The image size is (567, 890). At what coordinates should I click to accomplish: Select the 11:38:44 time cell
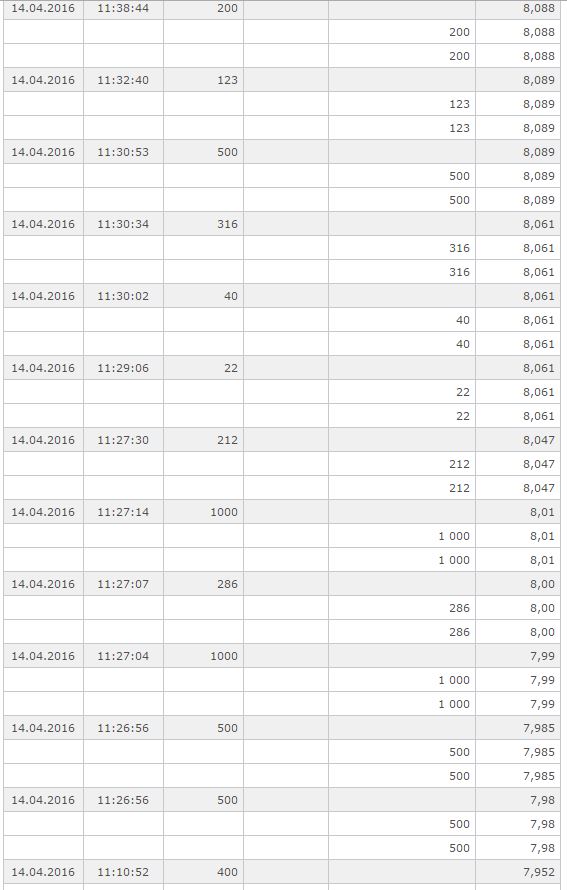pyautogui.click(x=123, y=9)
